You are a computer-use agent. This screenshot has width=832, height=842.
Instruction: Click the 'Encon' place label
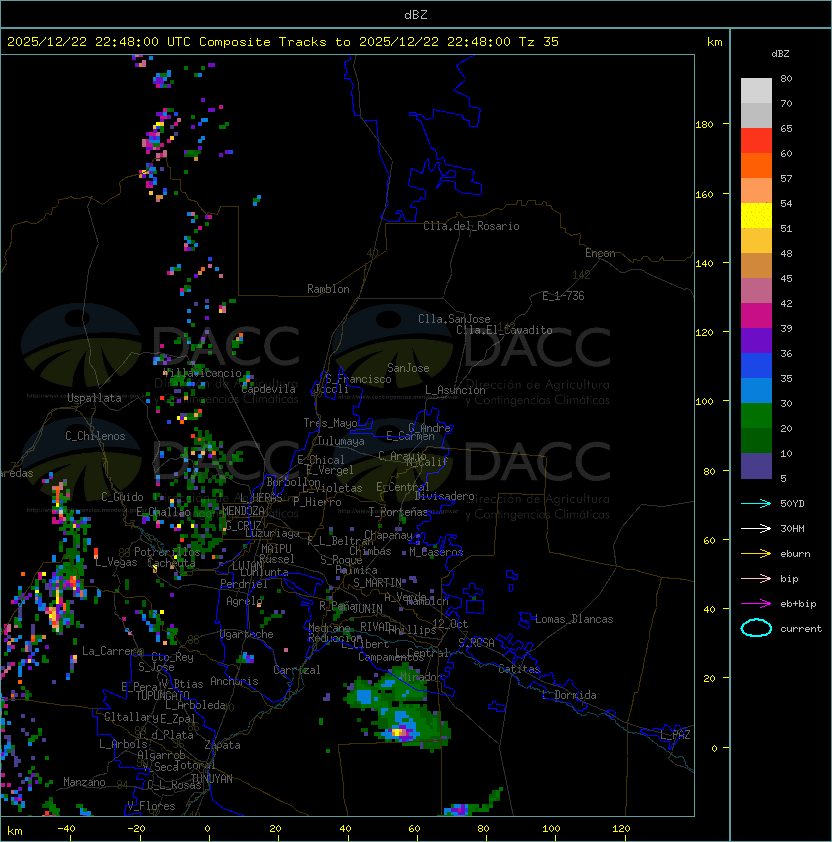coord(600,253)
